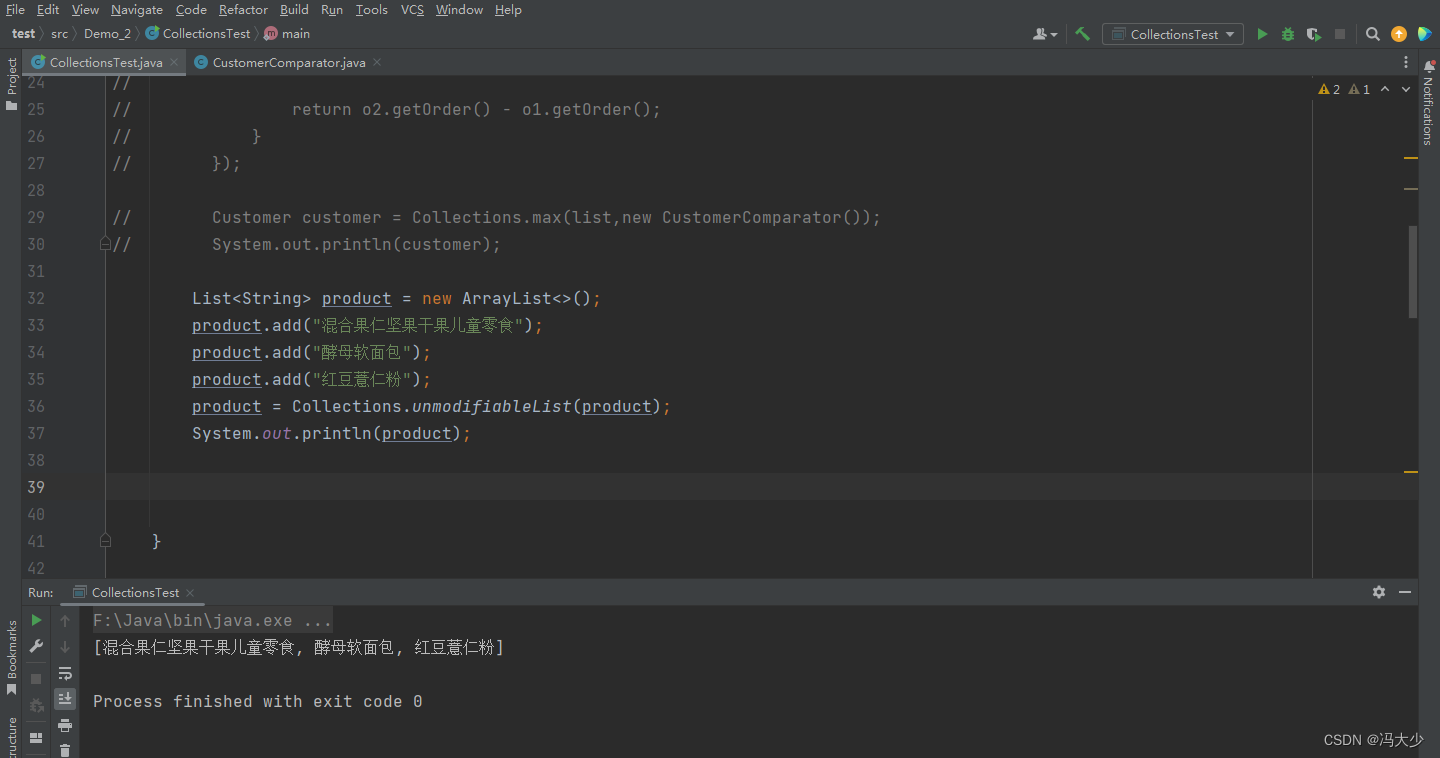Click the restore layout icon in Run panel
Viewport: 1440px width, 758px height.
pyautogui.click(x=36, y=738)
